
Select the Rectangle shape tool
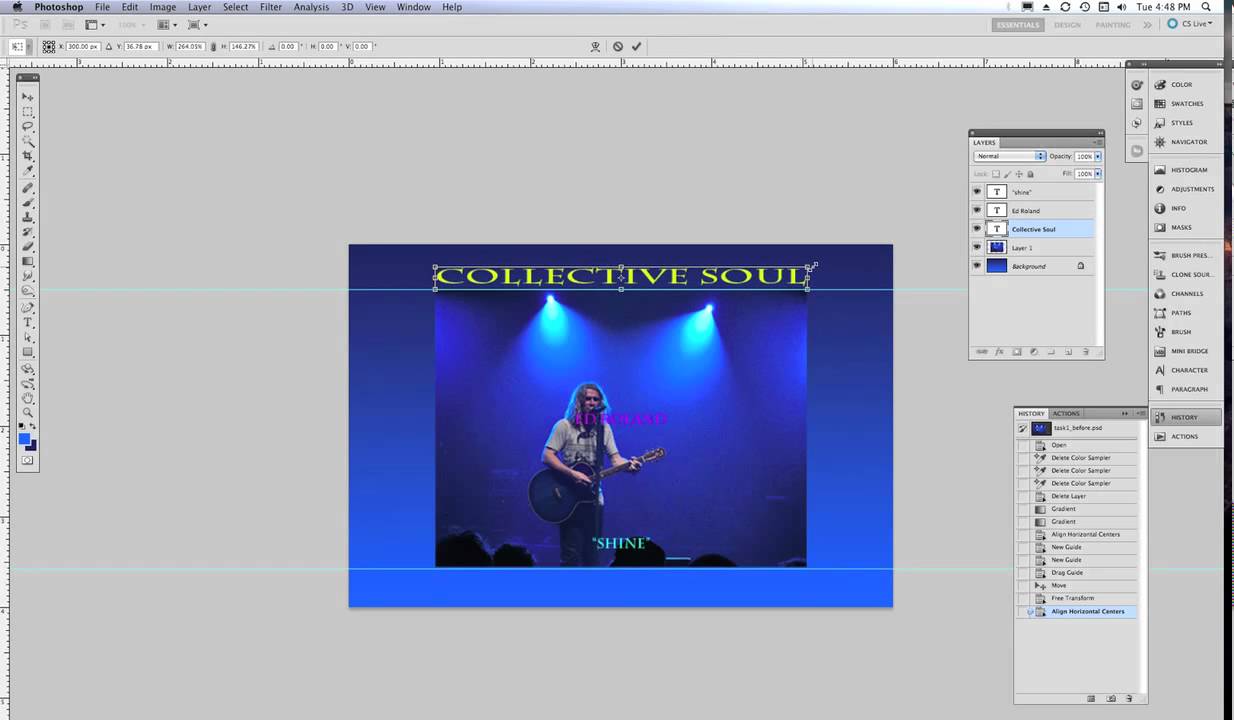[28, 353]
